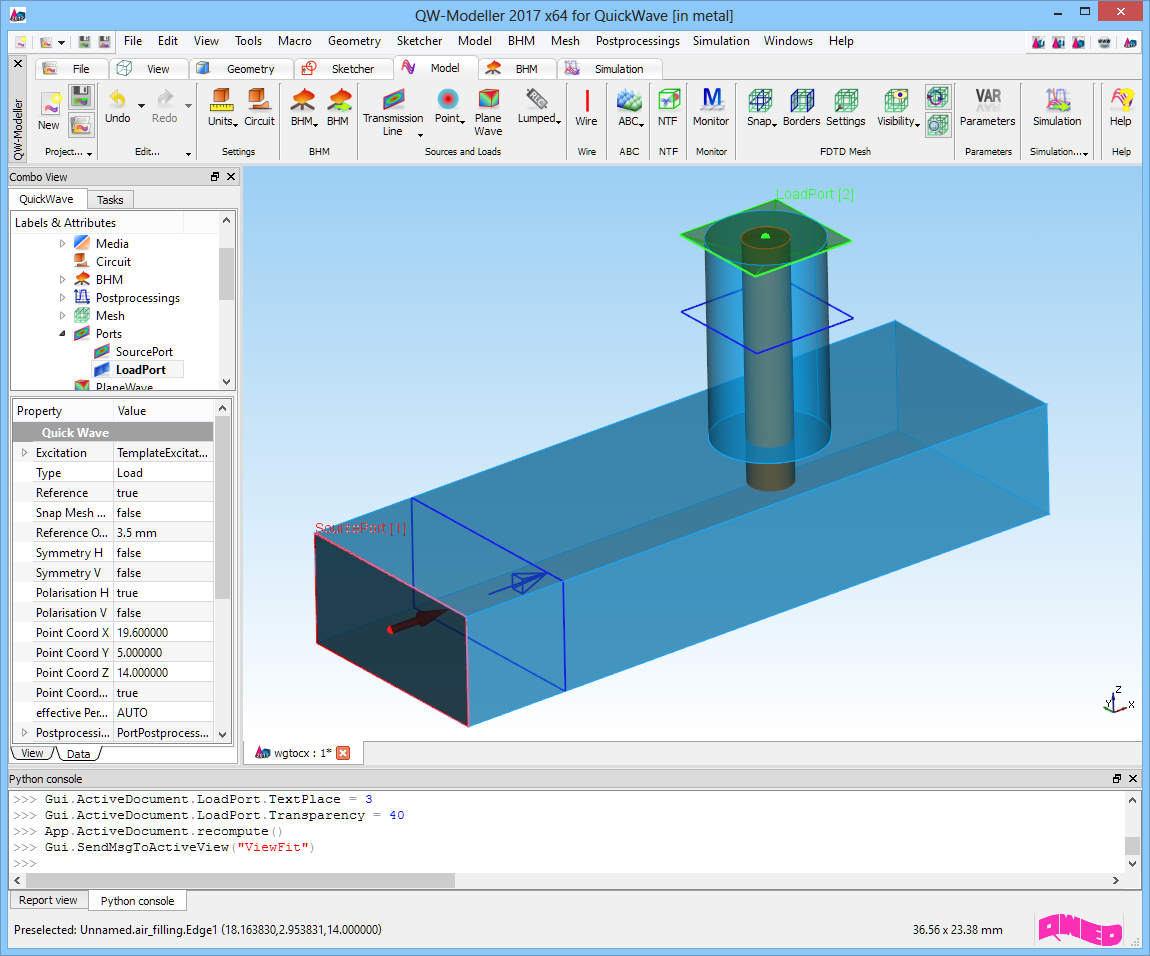The image size is (1150, 956).
Task: Click the Polarisation H value true
Action: point(164,593)
